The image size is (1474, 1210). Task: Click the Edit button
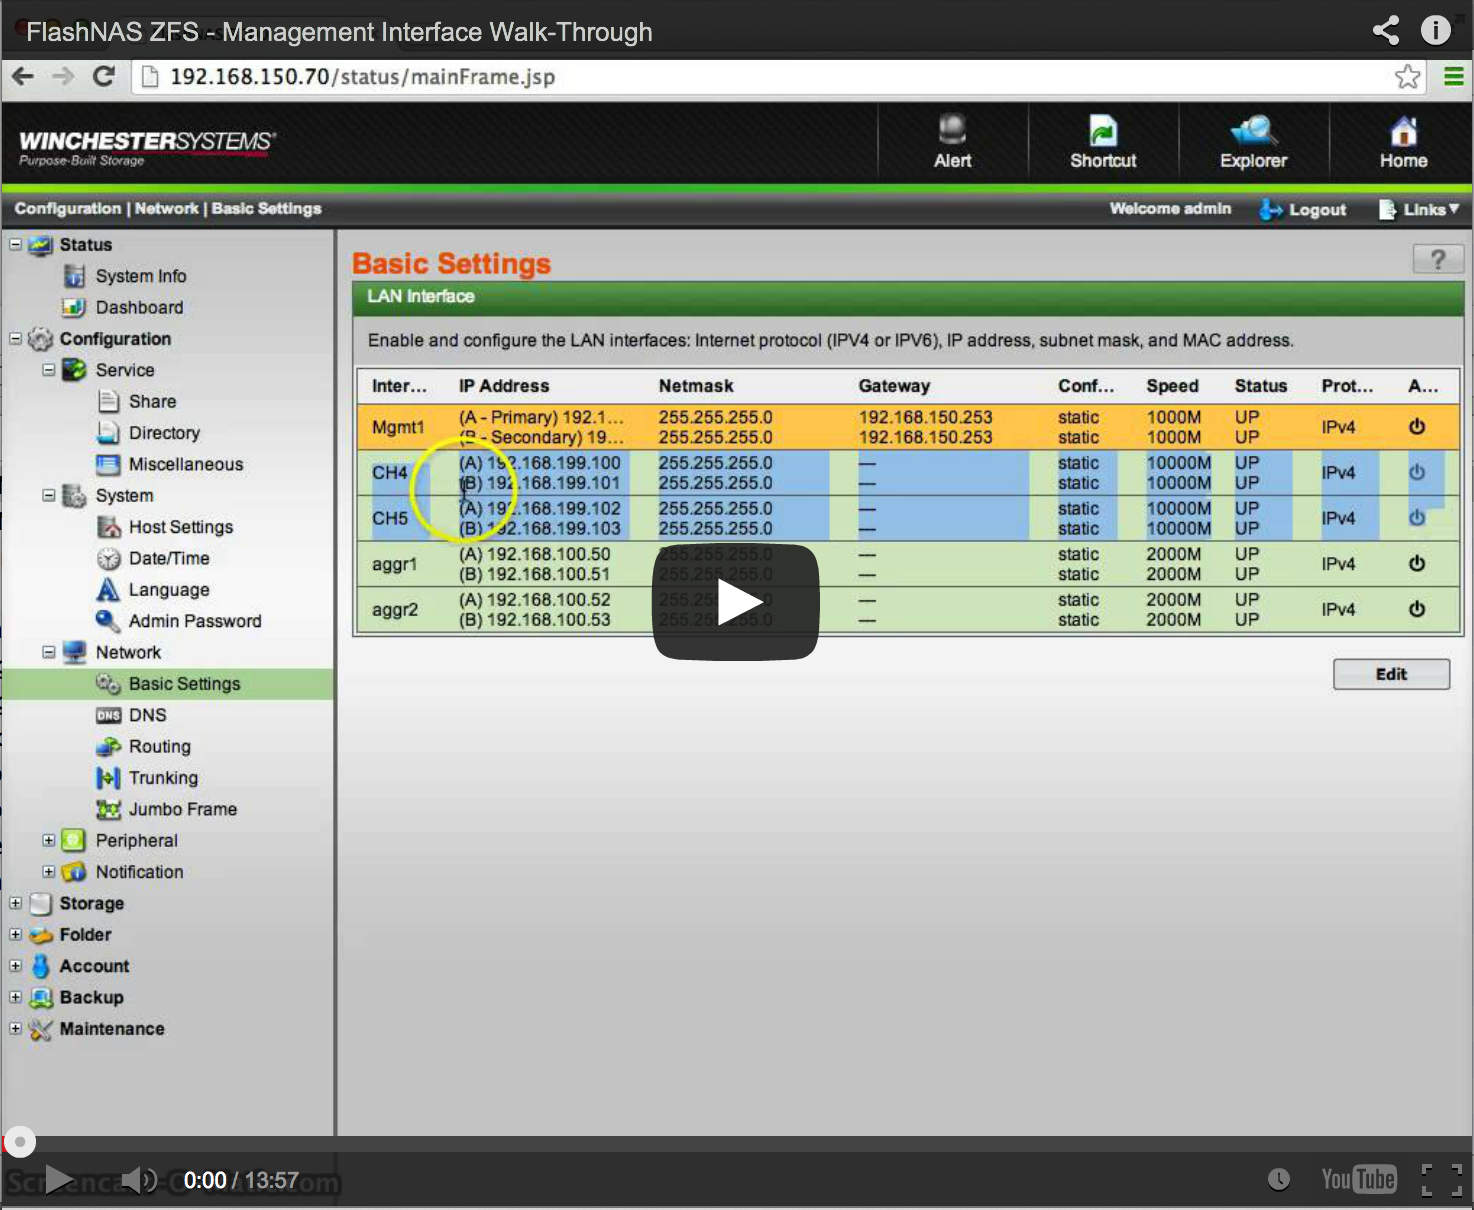(x=1391, y=674)
